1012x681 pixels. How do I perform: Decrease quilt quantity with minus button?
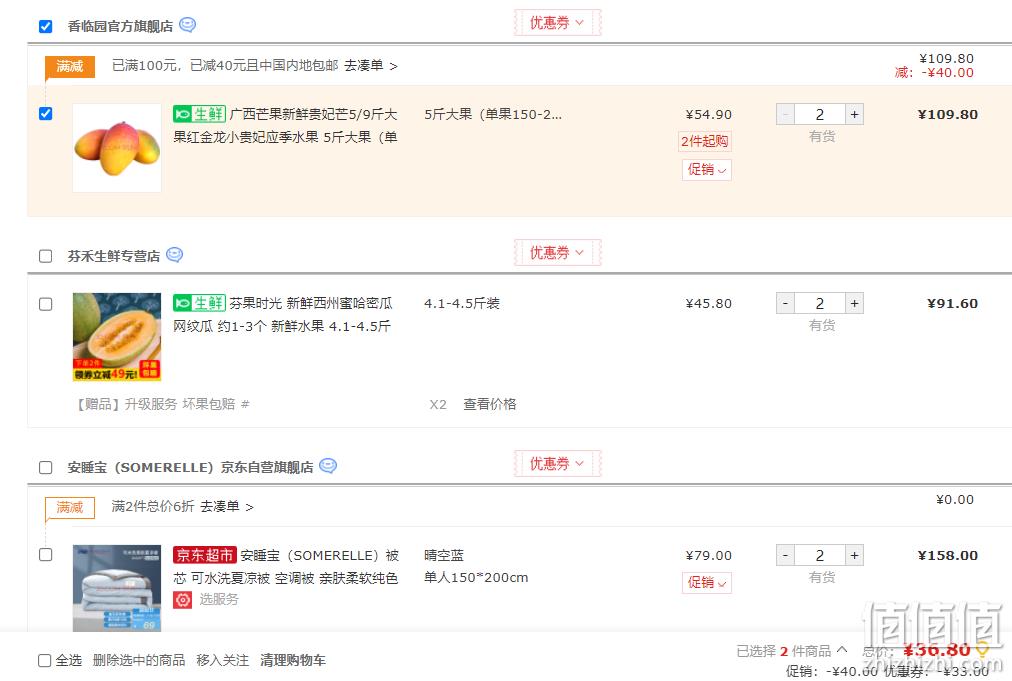(785, 555)
